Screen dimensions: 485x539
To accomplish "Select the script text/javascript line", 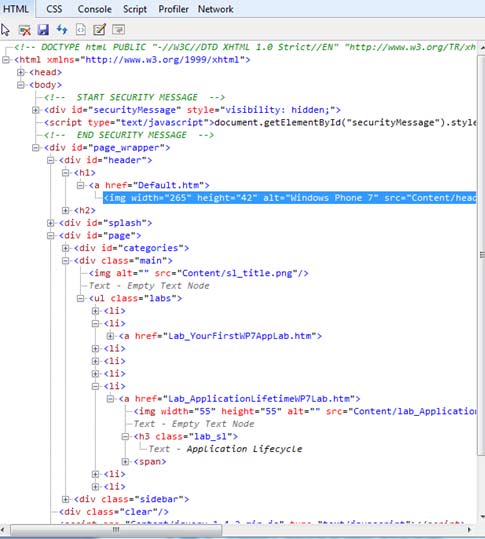I will tap(260, 122).
